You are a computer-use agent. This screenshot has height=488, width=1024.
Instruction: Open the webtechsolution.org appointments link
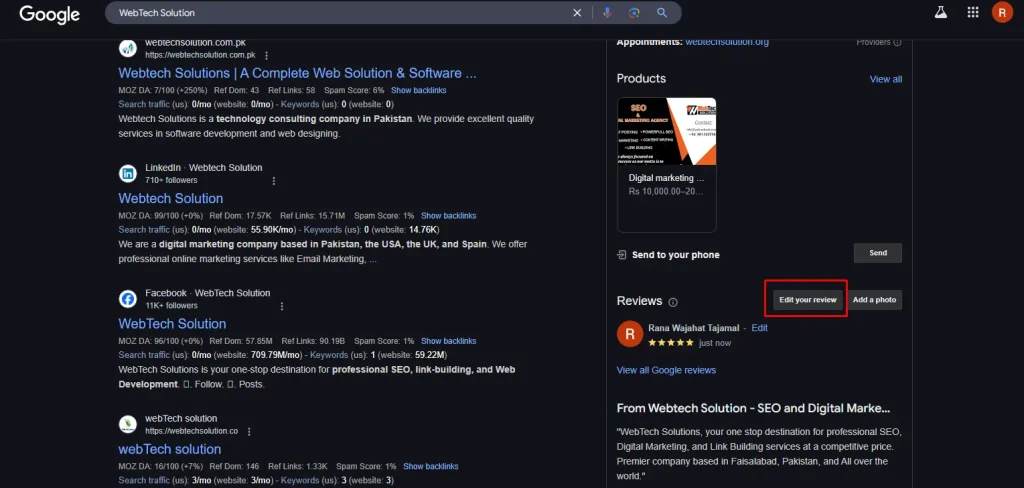[727, 42]
